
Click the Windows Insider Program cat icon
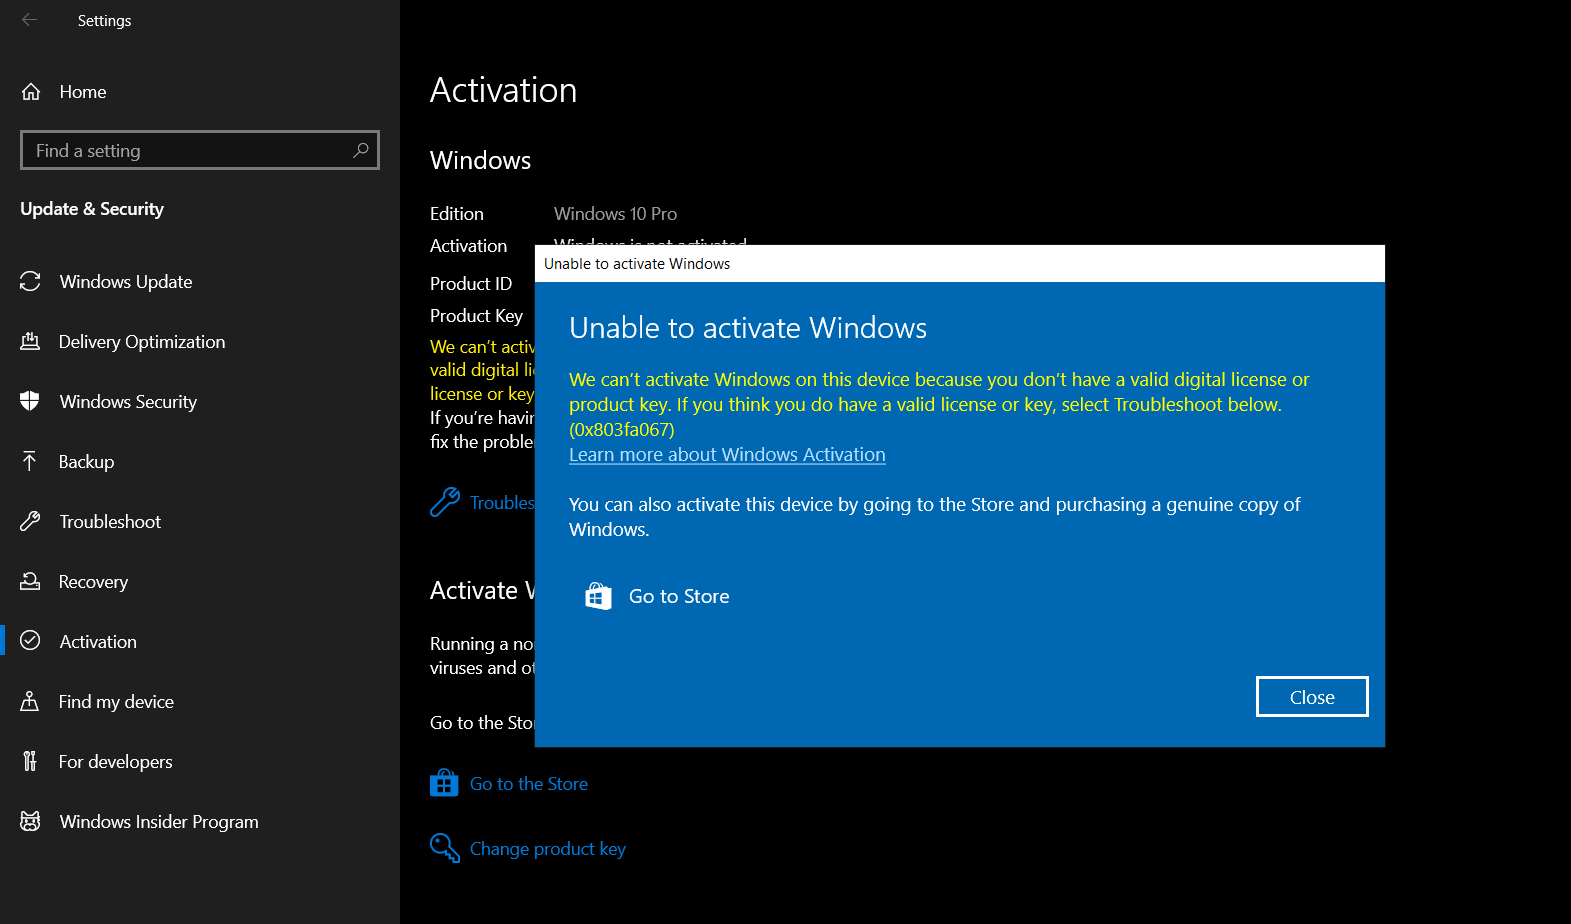(30, 821)
